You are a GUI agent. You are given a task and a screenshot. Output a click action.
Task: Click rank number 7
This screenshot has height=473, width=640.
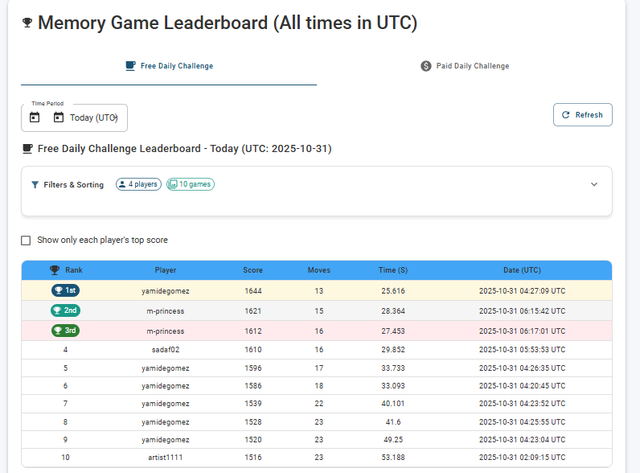(x=65, y=403)
